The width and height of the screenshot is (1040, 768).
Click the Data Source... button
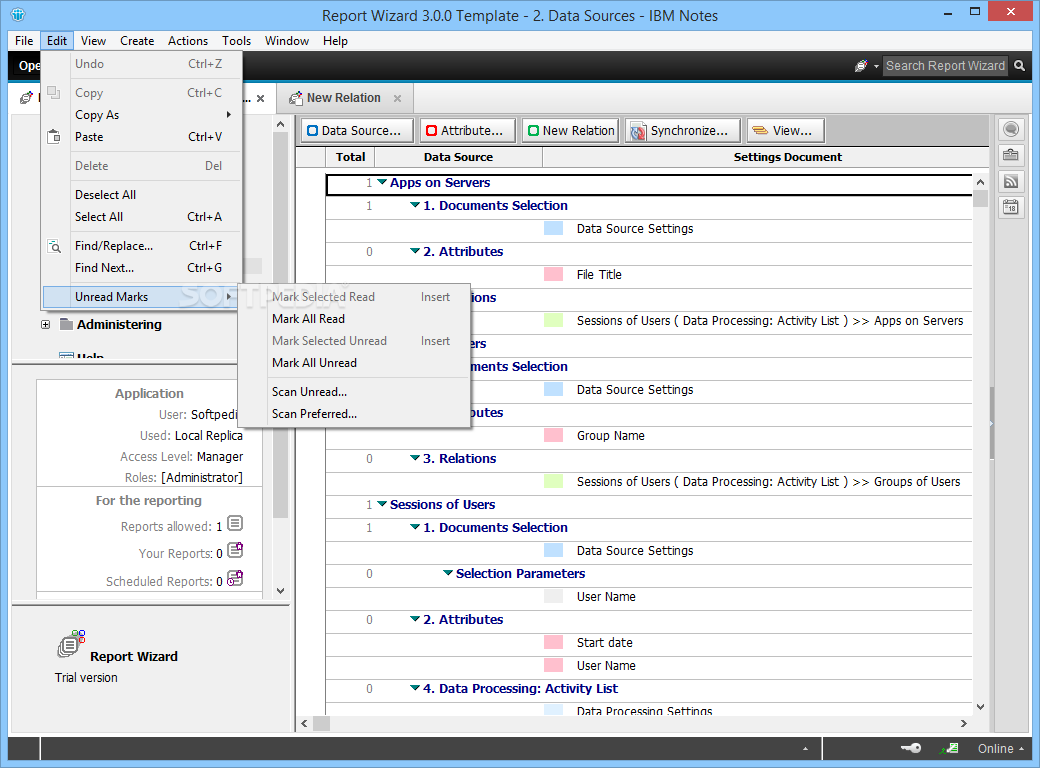click(x=358, y=131)
